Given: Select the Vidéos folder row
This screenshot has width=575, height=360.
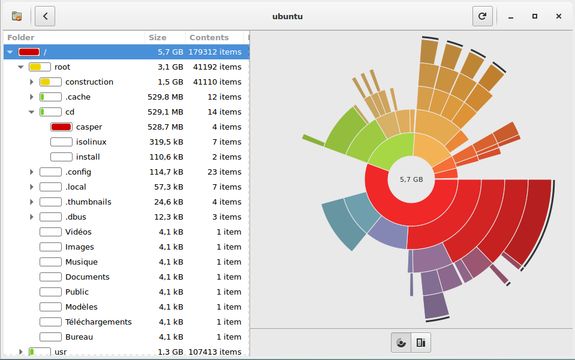Looking at the screenshot, I should [126, 232].
